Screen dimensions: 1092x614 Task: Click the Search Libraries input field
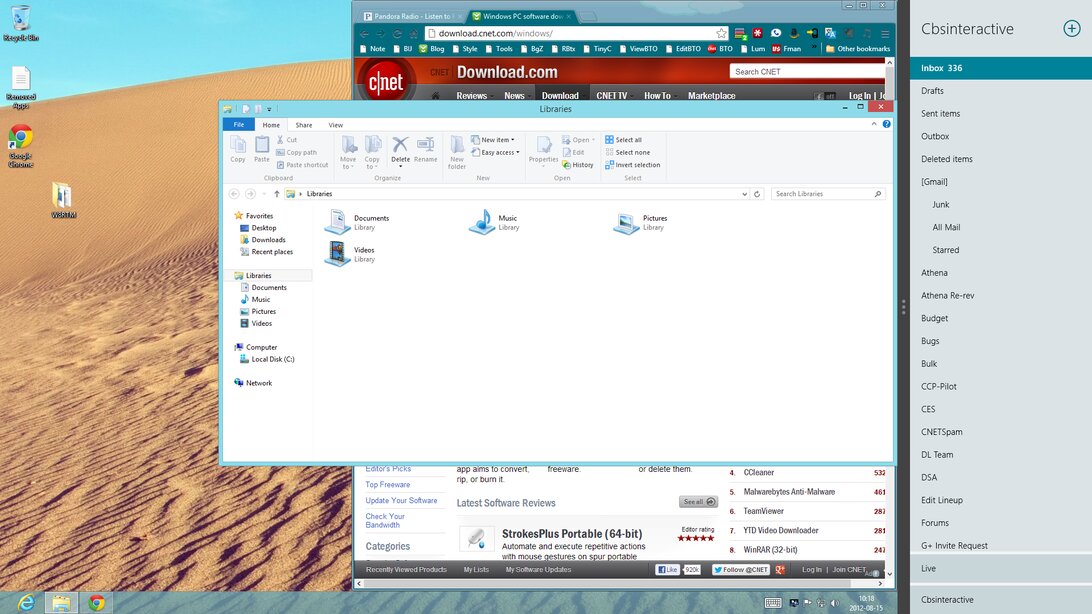pyautogui.click(x=822, y=194)
